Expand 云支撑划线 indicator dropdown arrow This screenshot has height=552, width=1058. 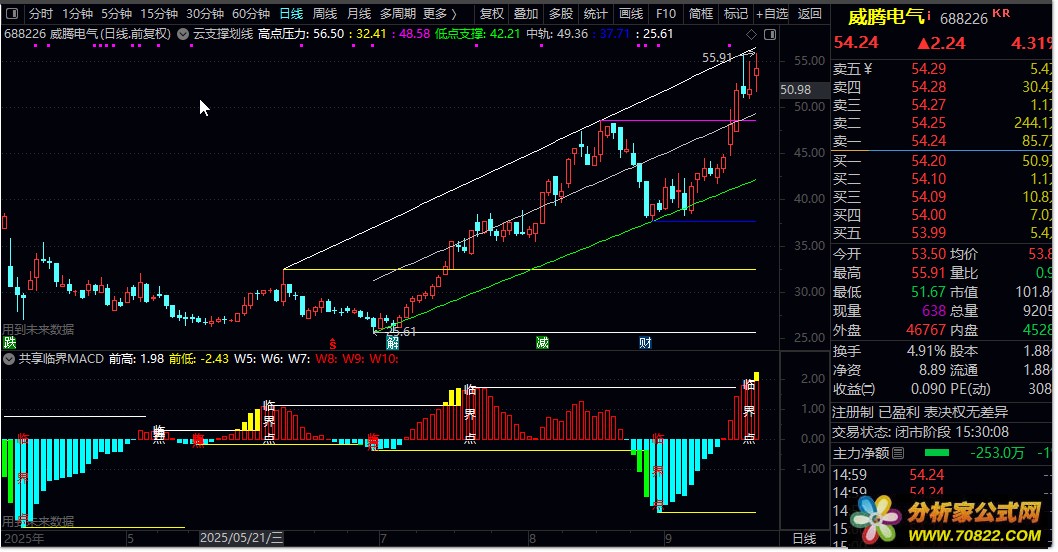[183, 34]
